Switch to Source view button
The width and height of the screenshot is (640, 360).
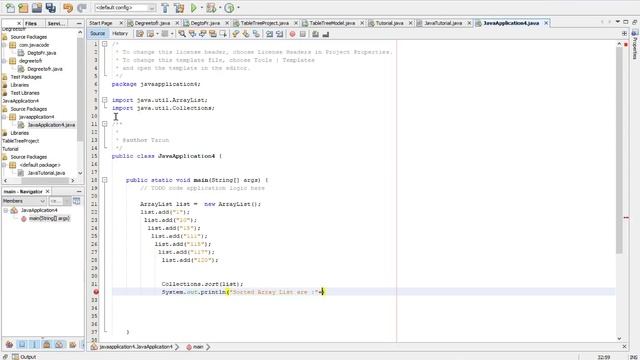click(98, 33)
